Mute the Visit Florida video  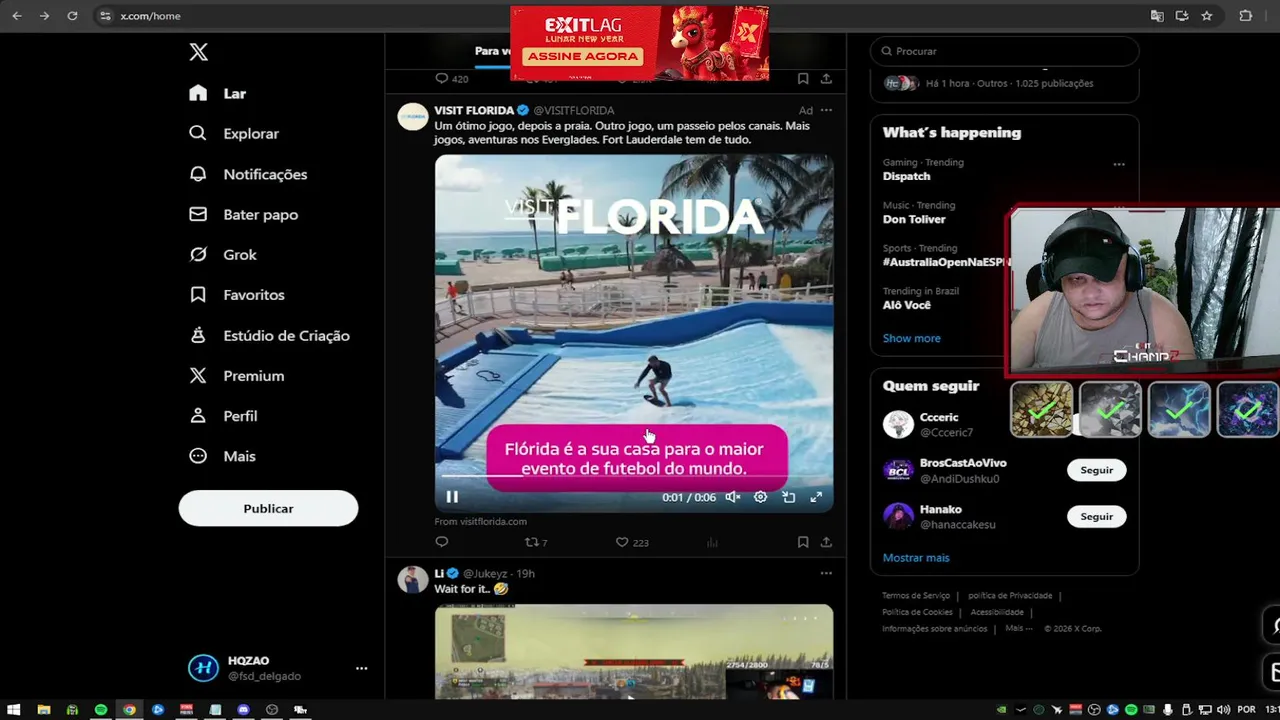coord(732,497)
